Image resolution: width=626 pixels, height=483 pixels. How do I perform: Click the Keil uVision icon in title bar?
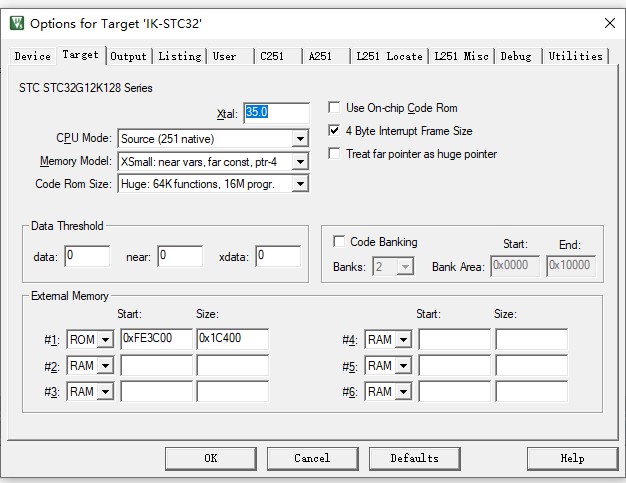pos(17,23)
